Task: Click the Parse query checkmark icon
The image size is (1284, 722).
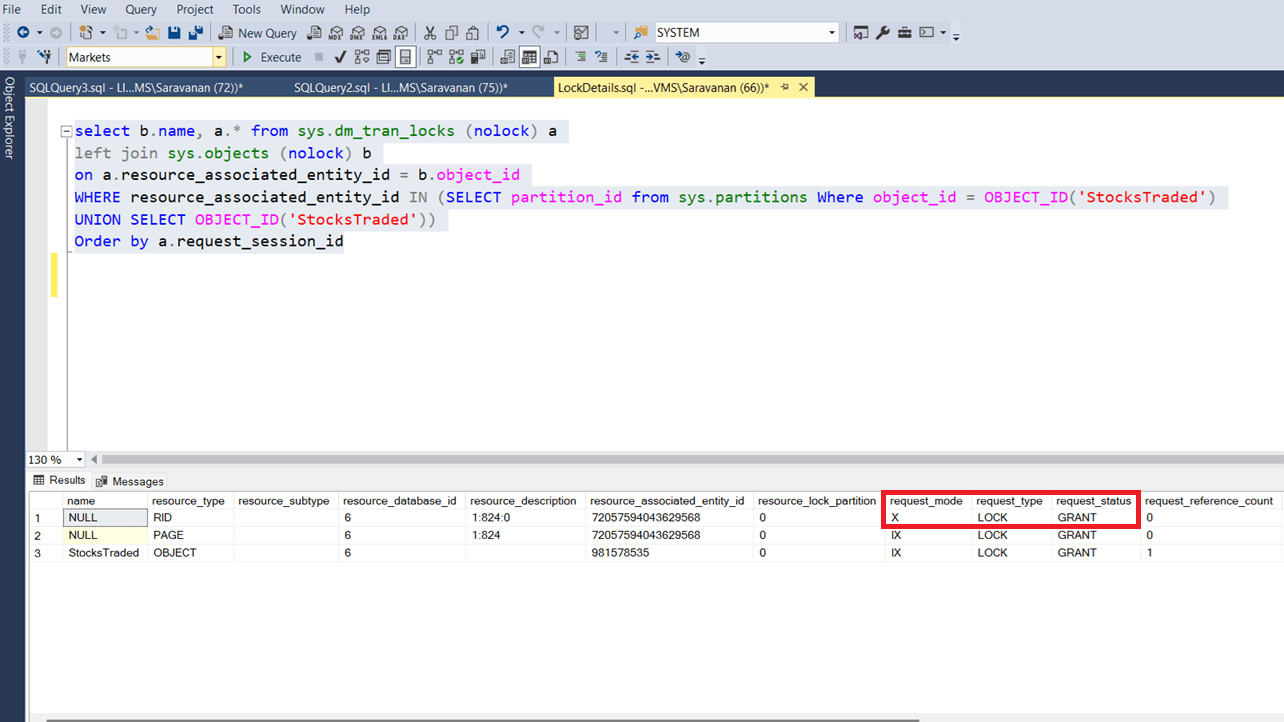Action: [340, 57]
